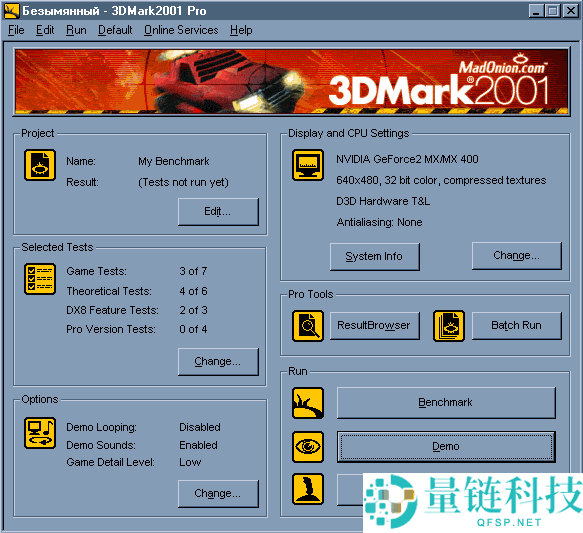The width and height of the screenshot is (583, 533).
Task: Click the Demo eye icon
Action: coord(307,447)
